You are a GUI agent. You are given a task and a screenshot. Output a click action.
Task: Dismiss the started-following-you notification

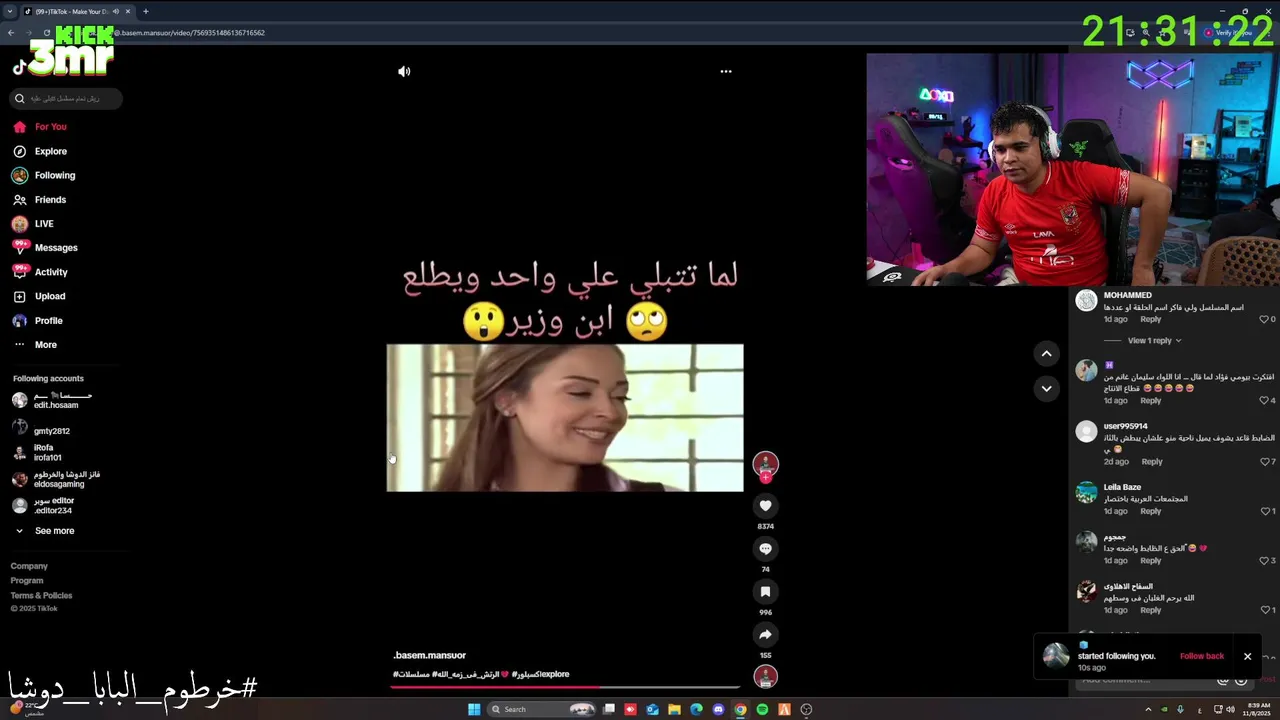coord(1247,656)
